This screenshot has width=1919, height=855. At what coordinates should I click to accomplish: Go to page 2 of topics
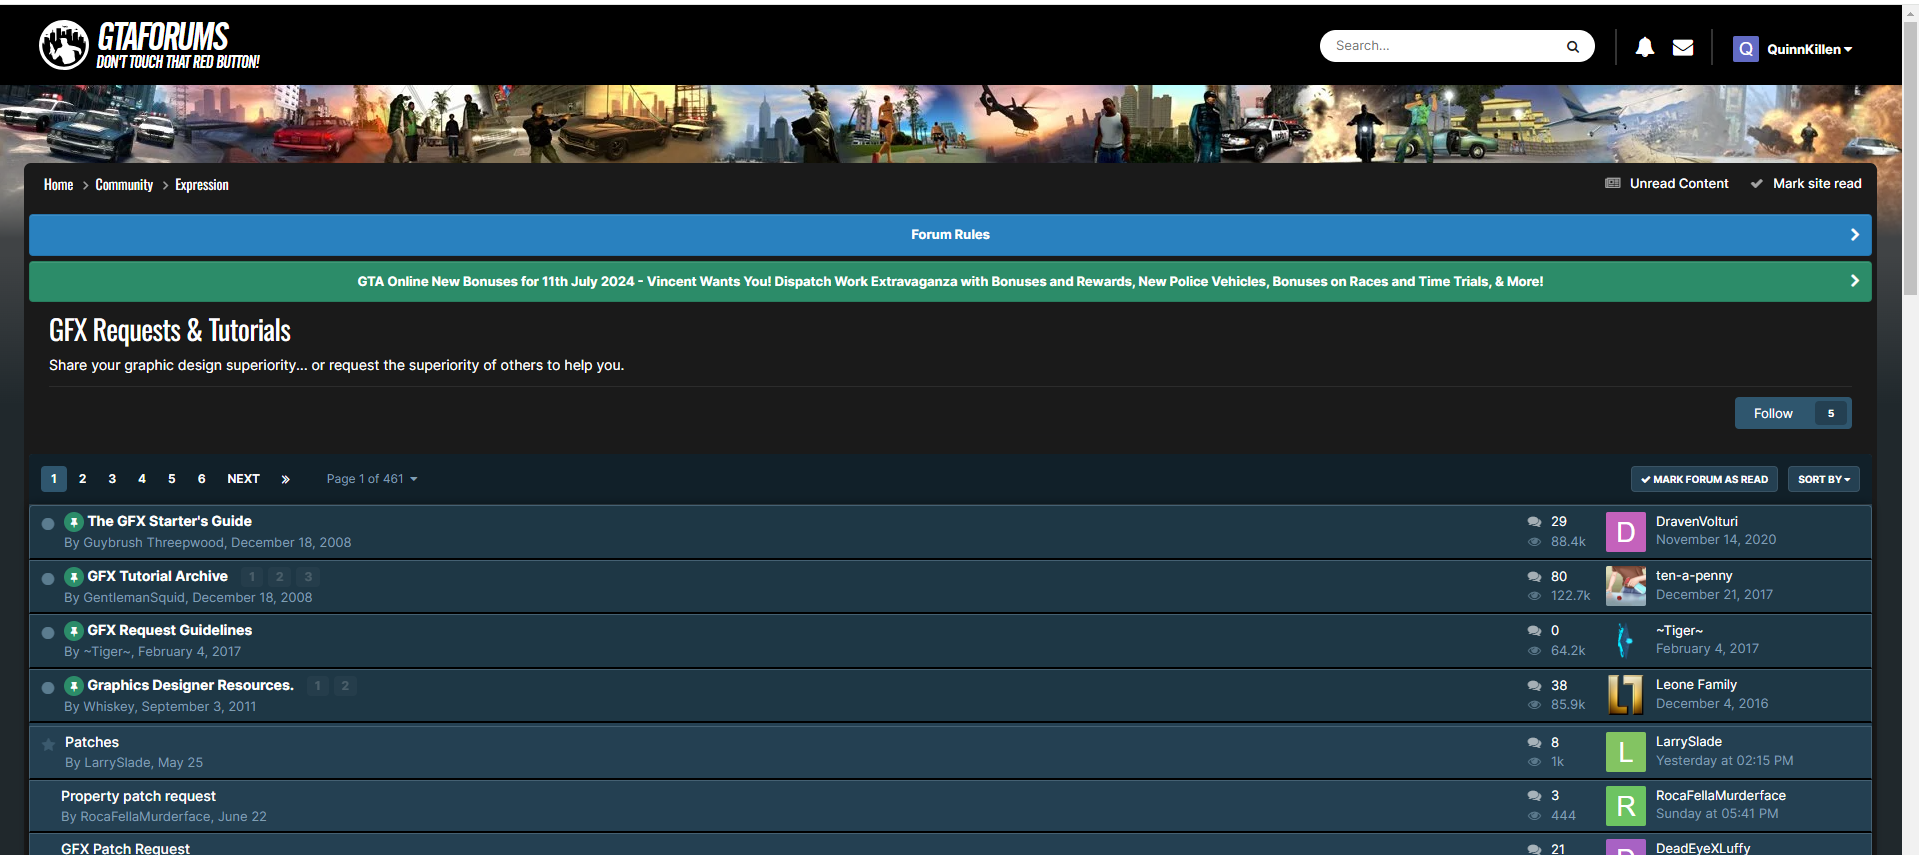click(x=82, y=479)
